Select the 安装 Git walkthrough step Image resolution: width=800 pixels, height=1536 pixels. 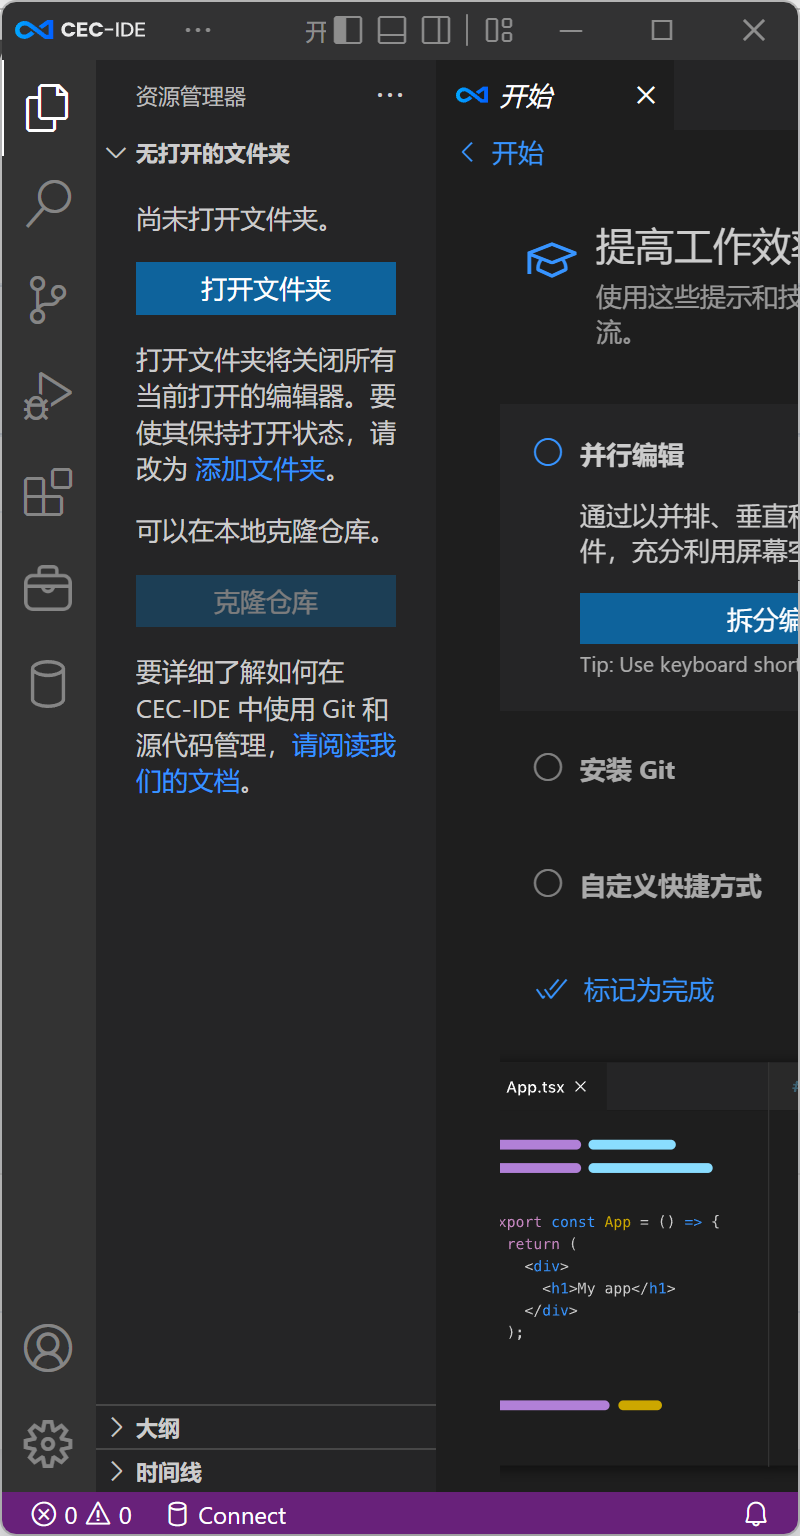pos(628,770)
